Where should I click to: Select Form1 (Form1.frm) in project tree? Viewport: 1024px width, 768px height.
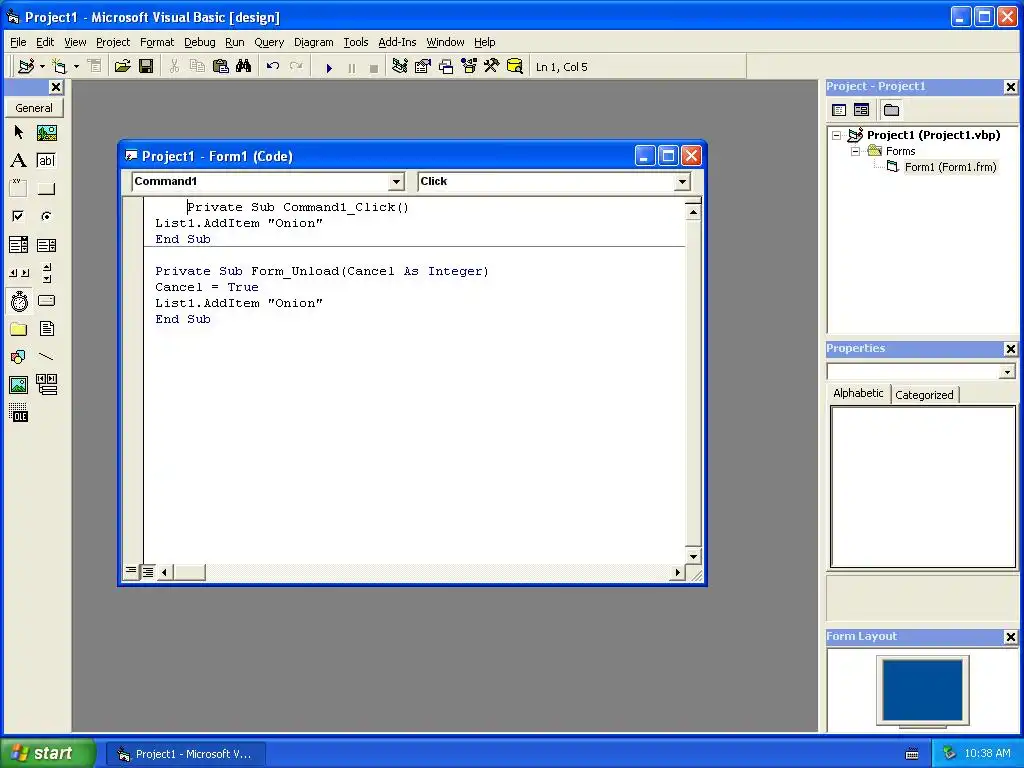pos(950,167)
